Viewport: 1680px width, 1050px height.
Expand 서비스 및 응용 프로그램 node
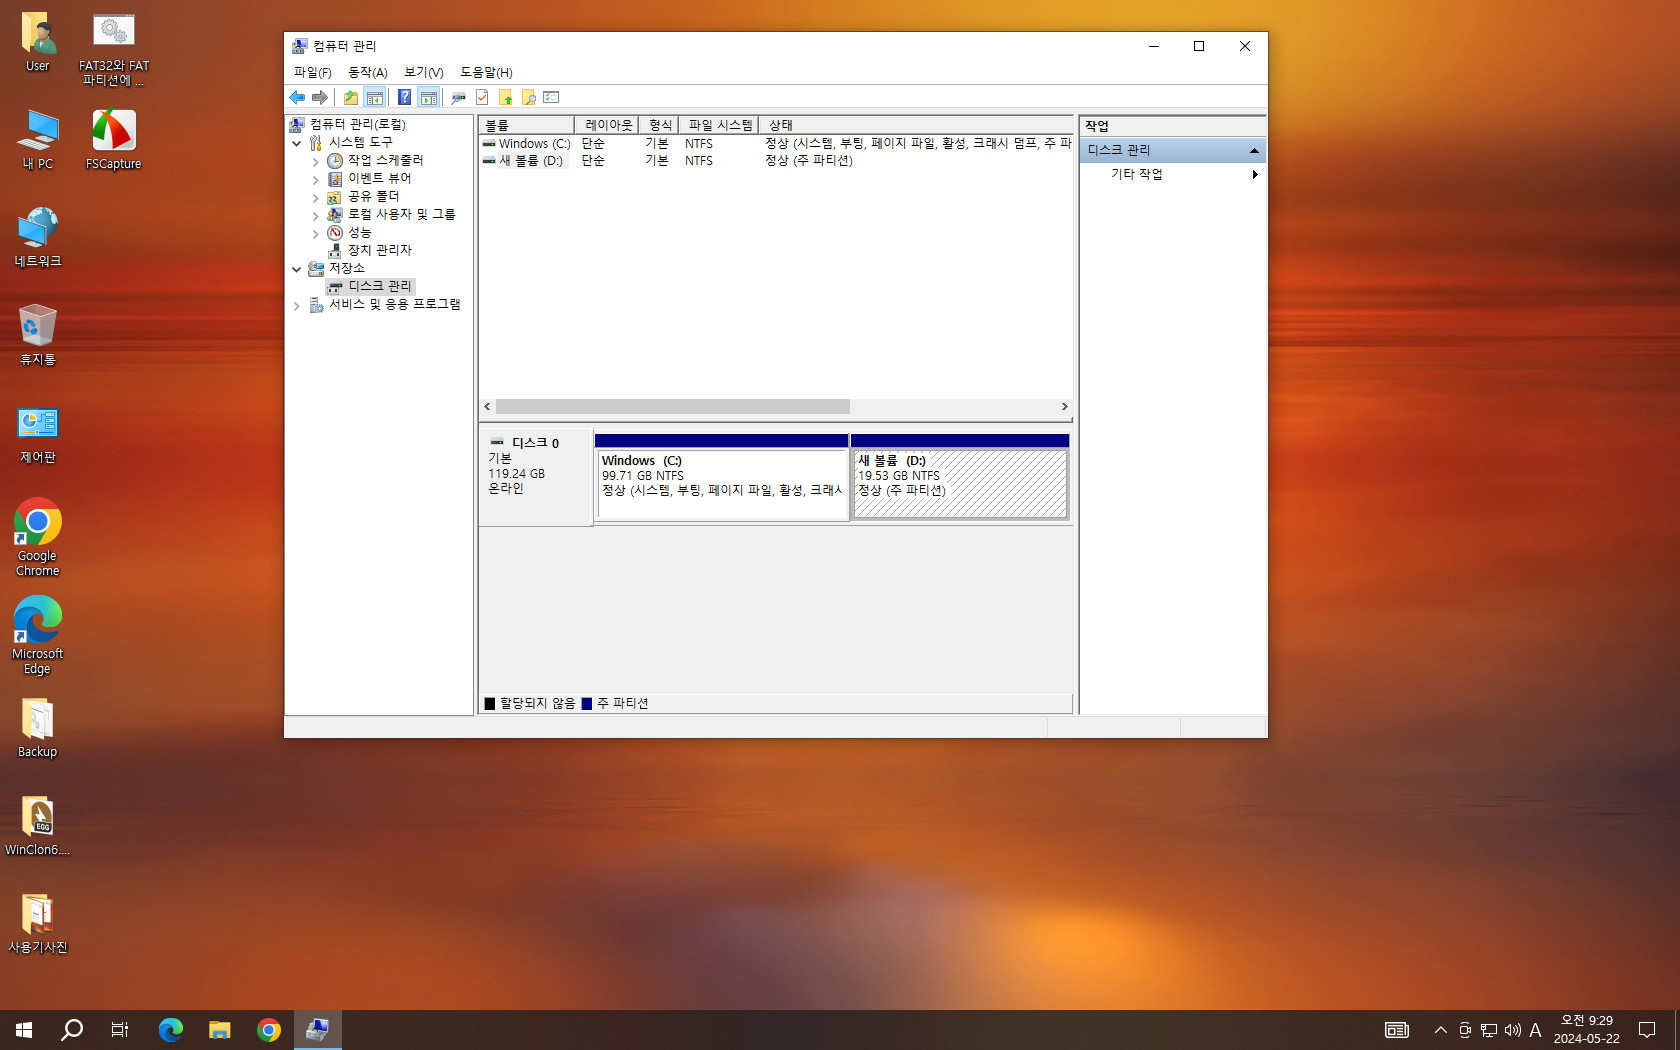297,305
